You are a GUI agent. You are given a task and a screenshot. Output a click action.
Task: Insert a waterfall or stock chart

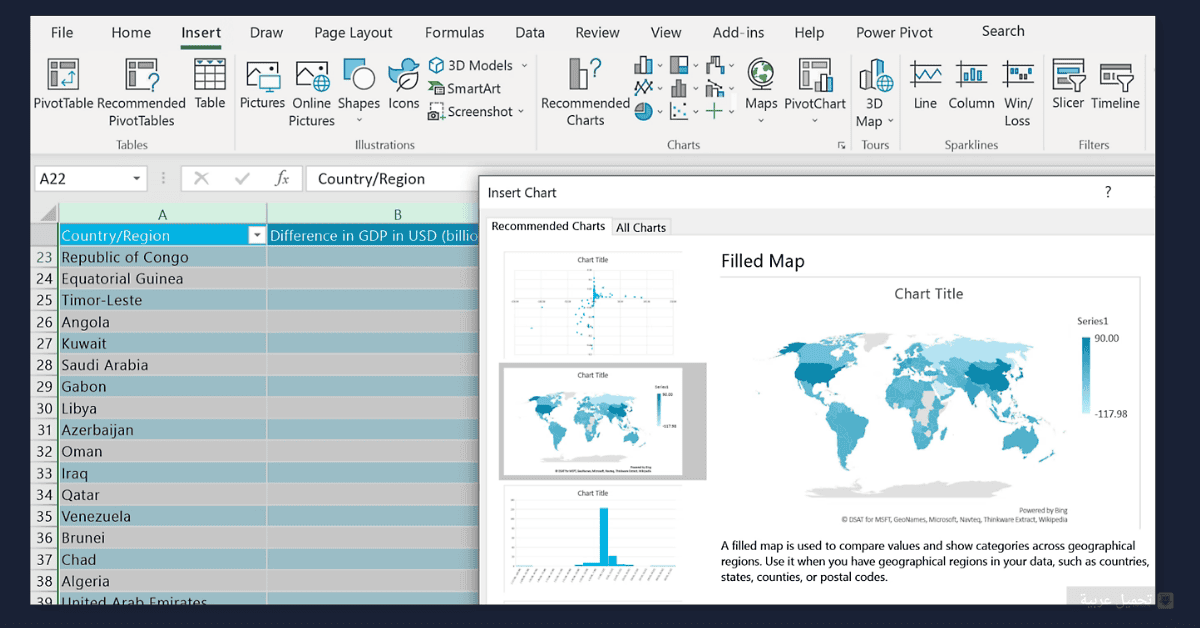[x=714, y=65]
